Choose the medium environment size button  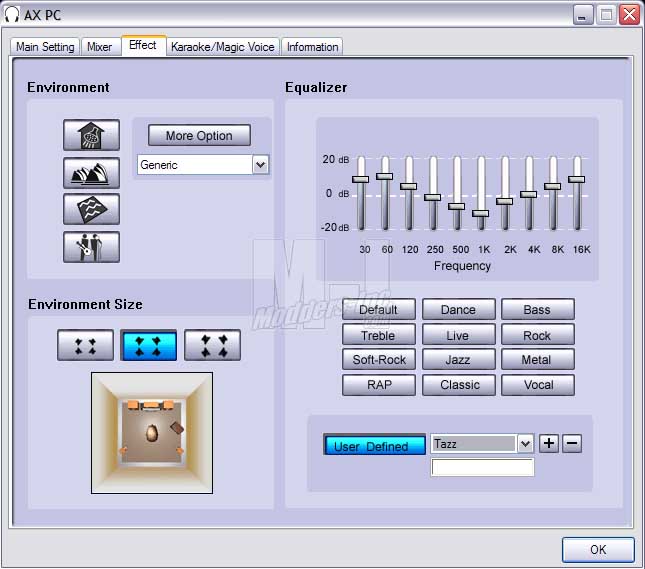coord(148,345)
